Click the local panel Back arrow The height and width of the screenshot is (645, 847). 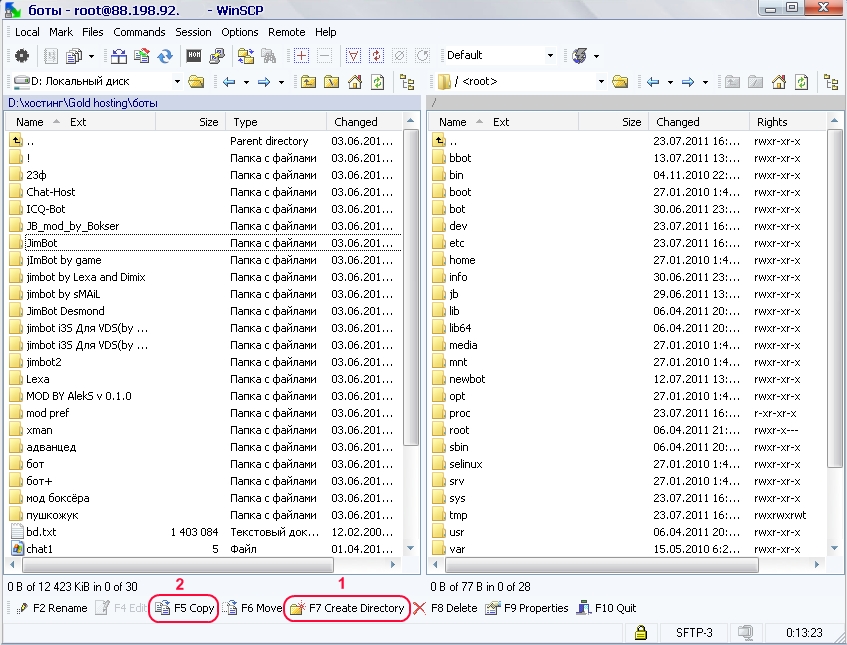coord(229,82)
